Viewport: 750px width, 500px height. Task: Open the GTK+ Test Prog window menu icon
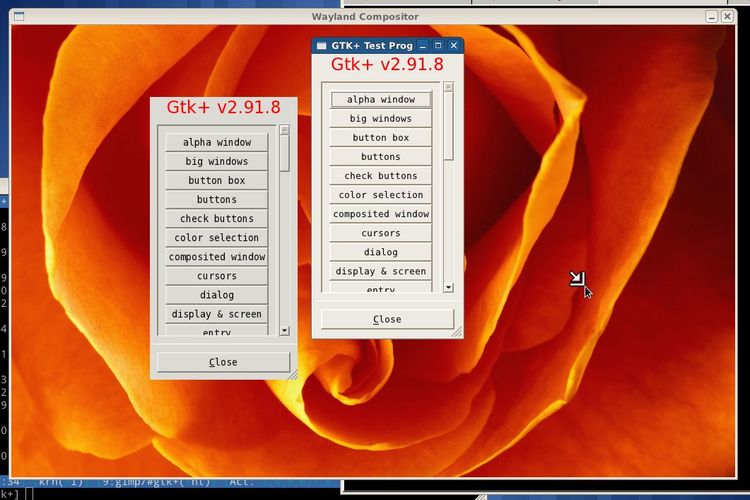(321, 46)
